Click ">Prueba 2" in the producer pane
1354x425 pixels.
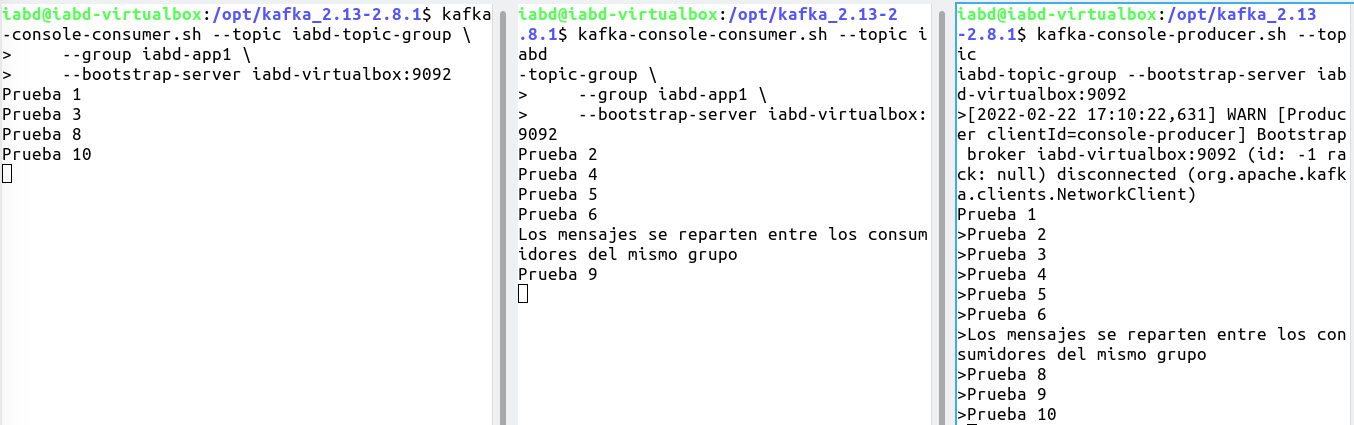(1001, 234)
